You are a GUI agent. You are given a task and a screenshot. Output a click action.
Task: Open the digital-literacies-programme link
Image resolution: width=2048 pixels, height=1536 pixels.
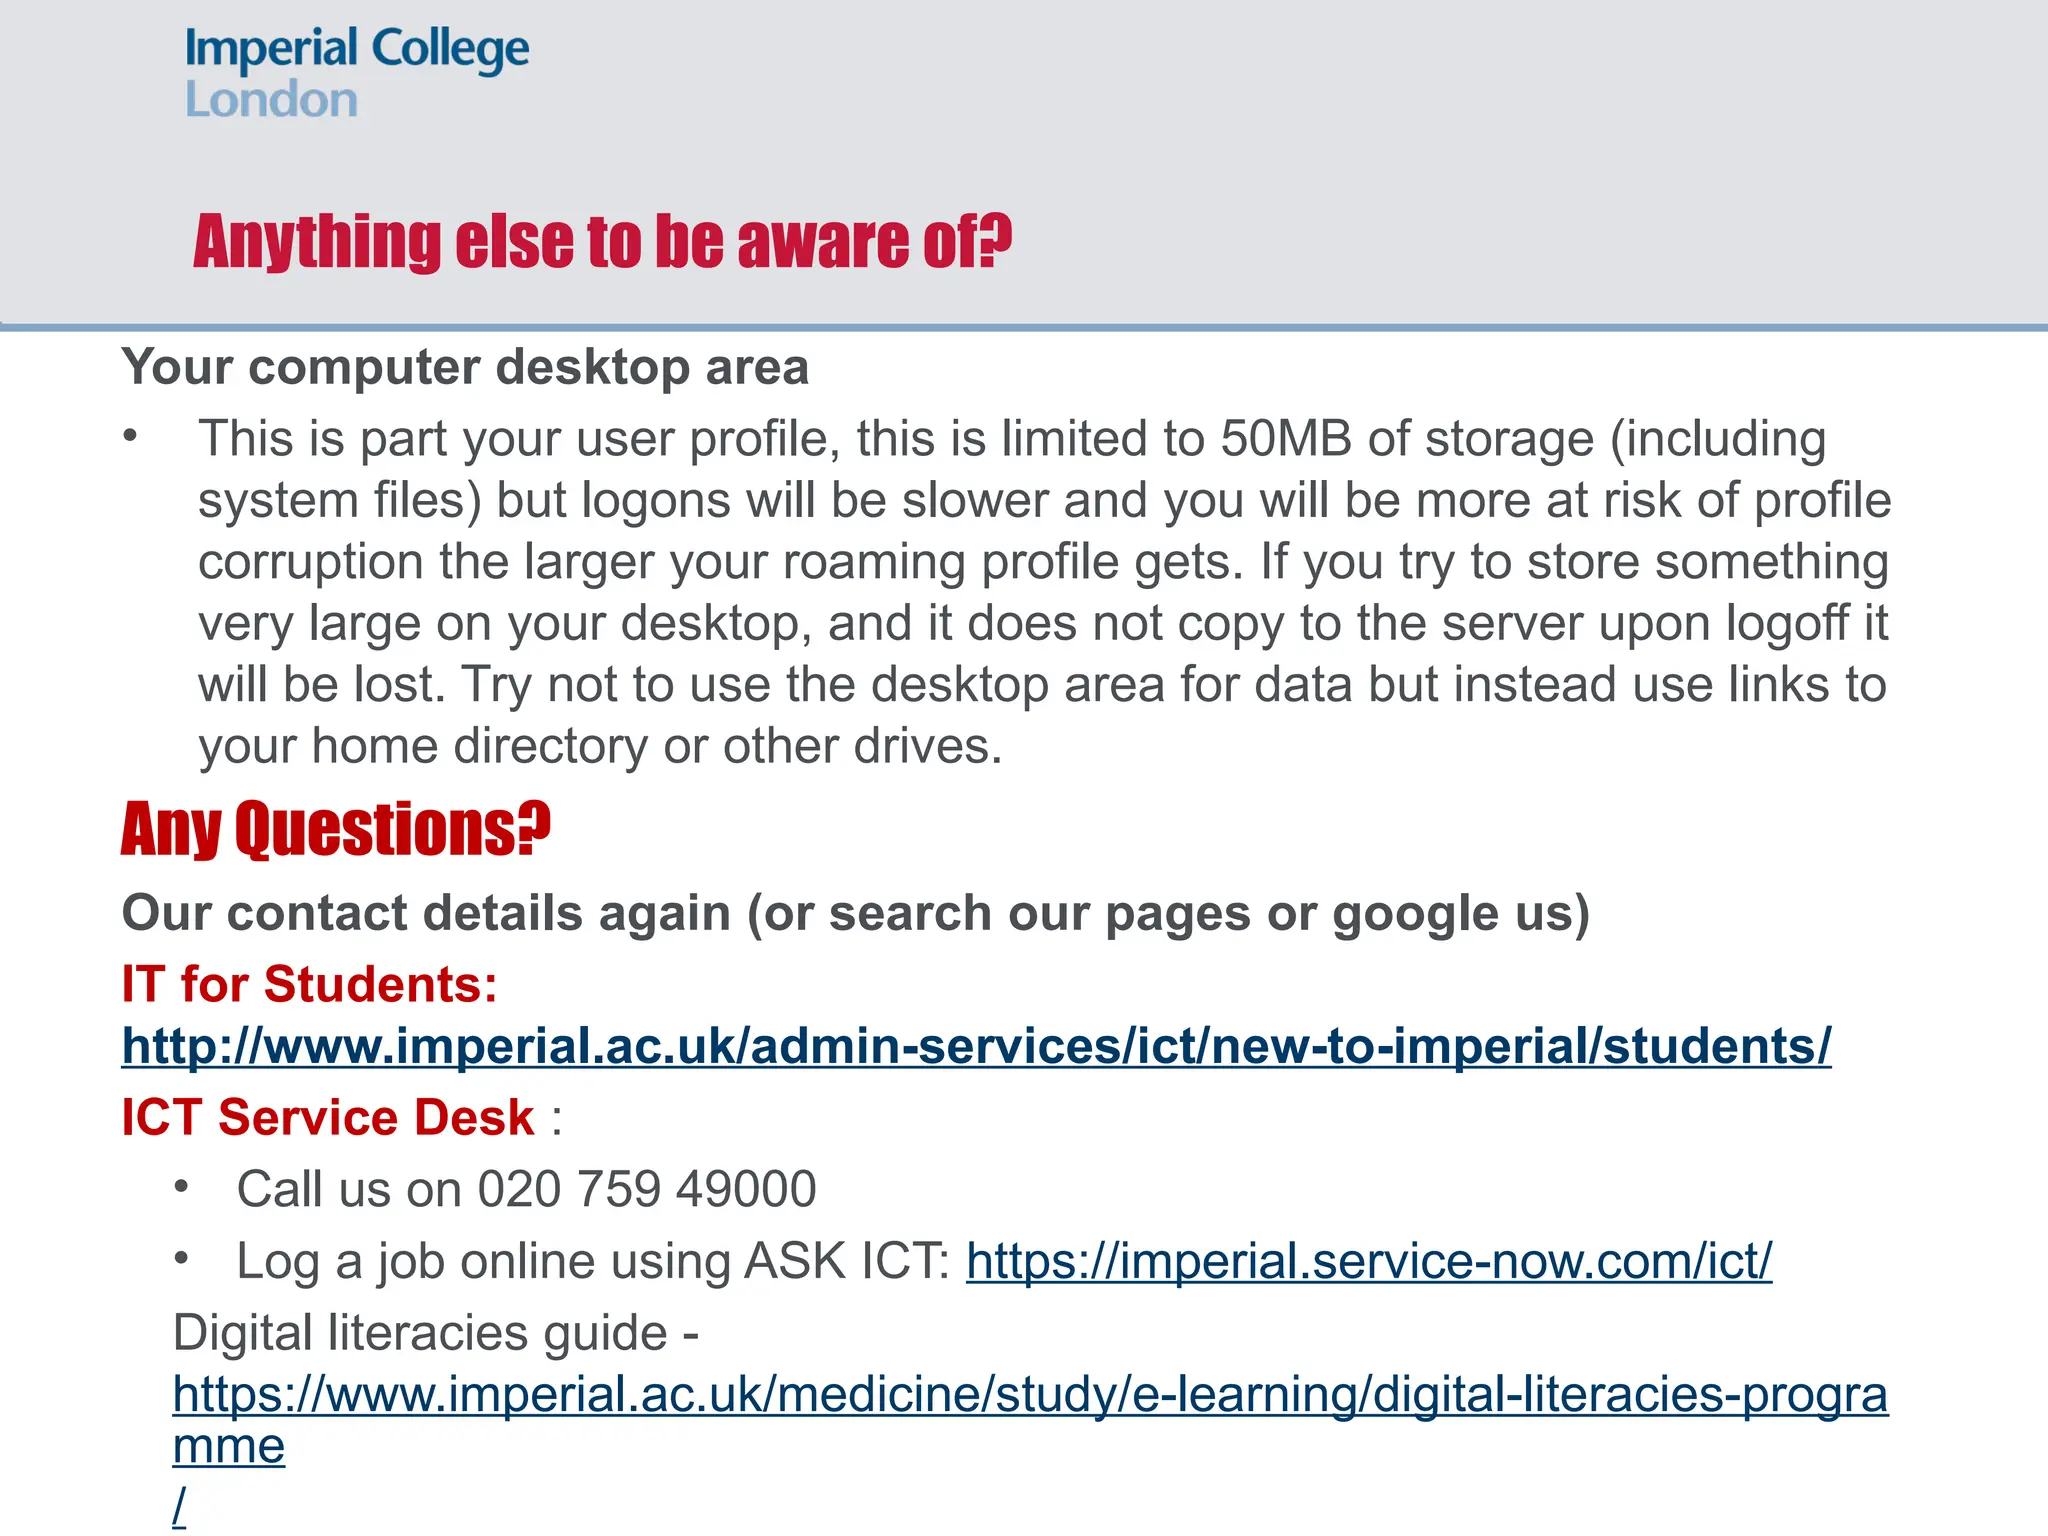(1030, 1394)
